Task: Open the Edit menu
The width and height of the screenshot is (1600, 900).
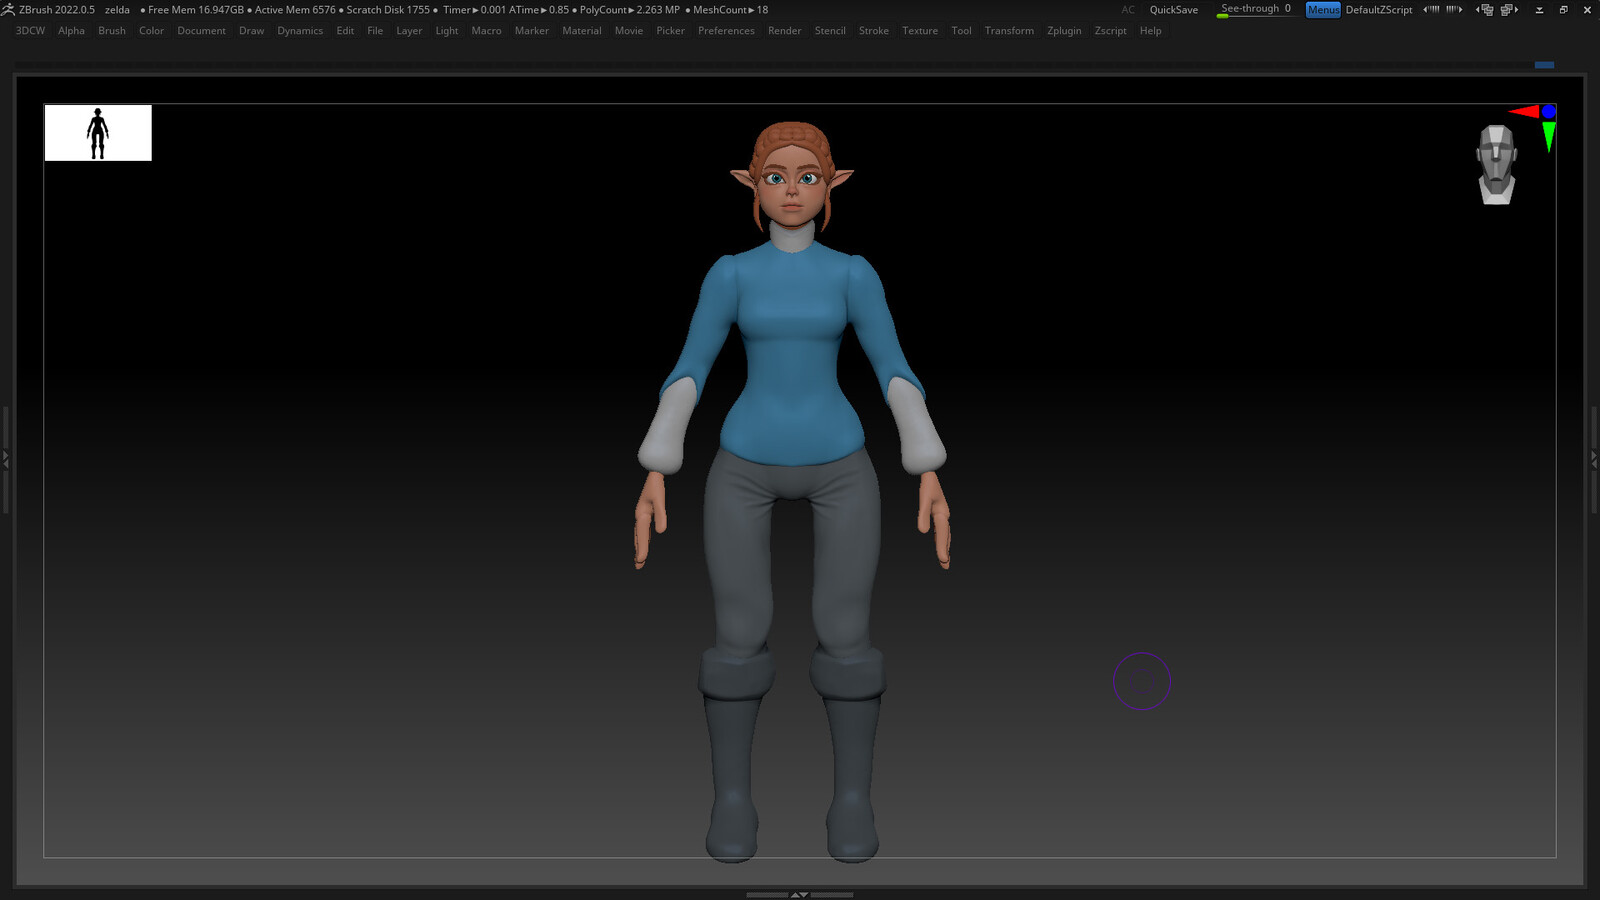Action: [345, 31]
